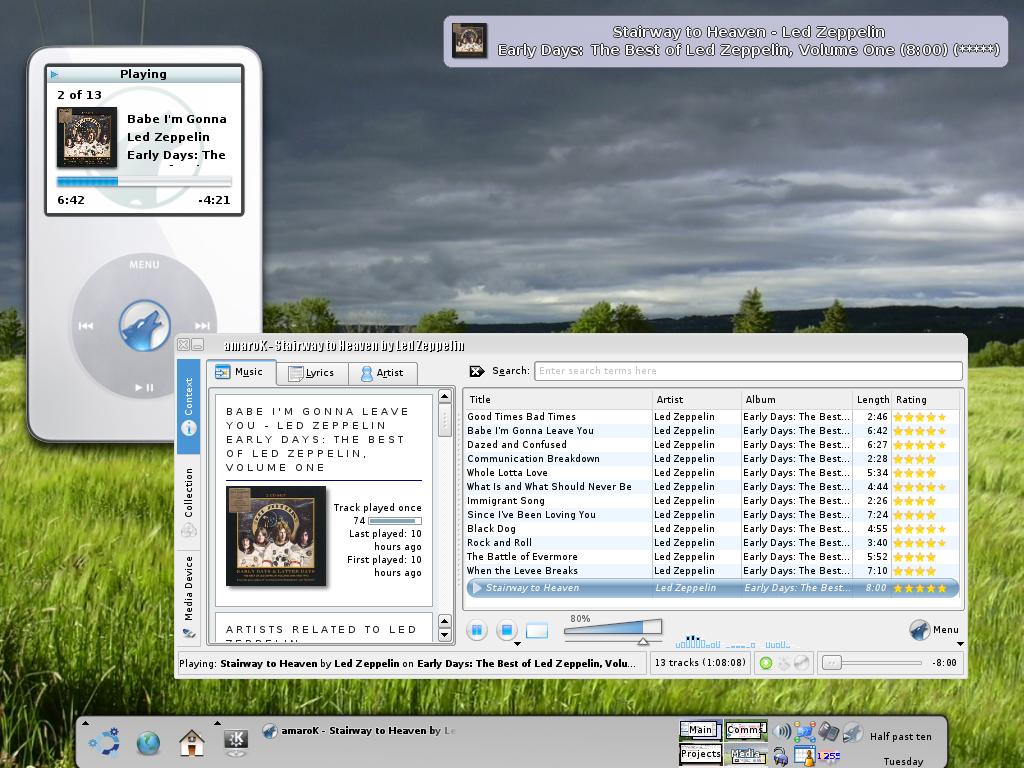Expand the arrow under the Menu button
Viewport: 1024px width, 768px height.
961,644
